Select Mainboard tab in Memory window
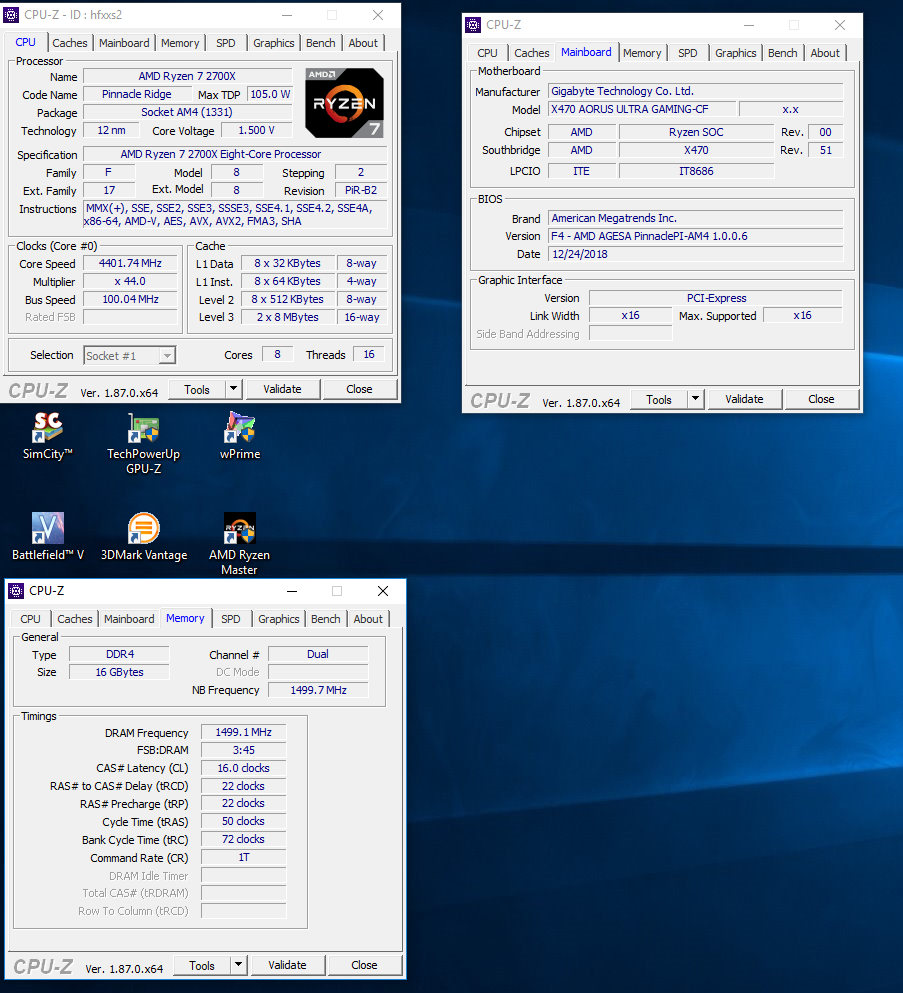The width and height of the screenshot is (903, 993). click(129, 619)
